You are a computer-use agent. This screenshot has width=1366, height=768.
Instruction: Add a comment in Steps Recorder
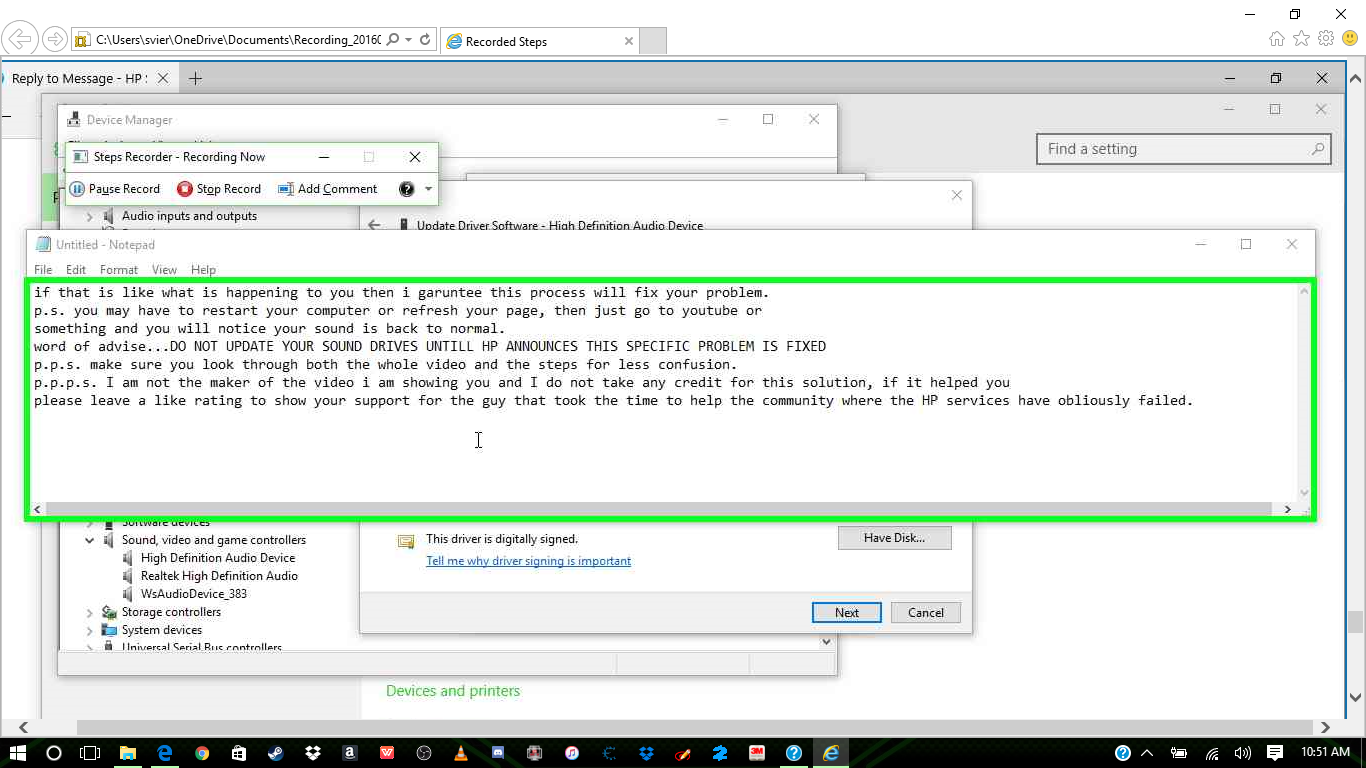[x=328, y=189]
